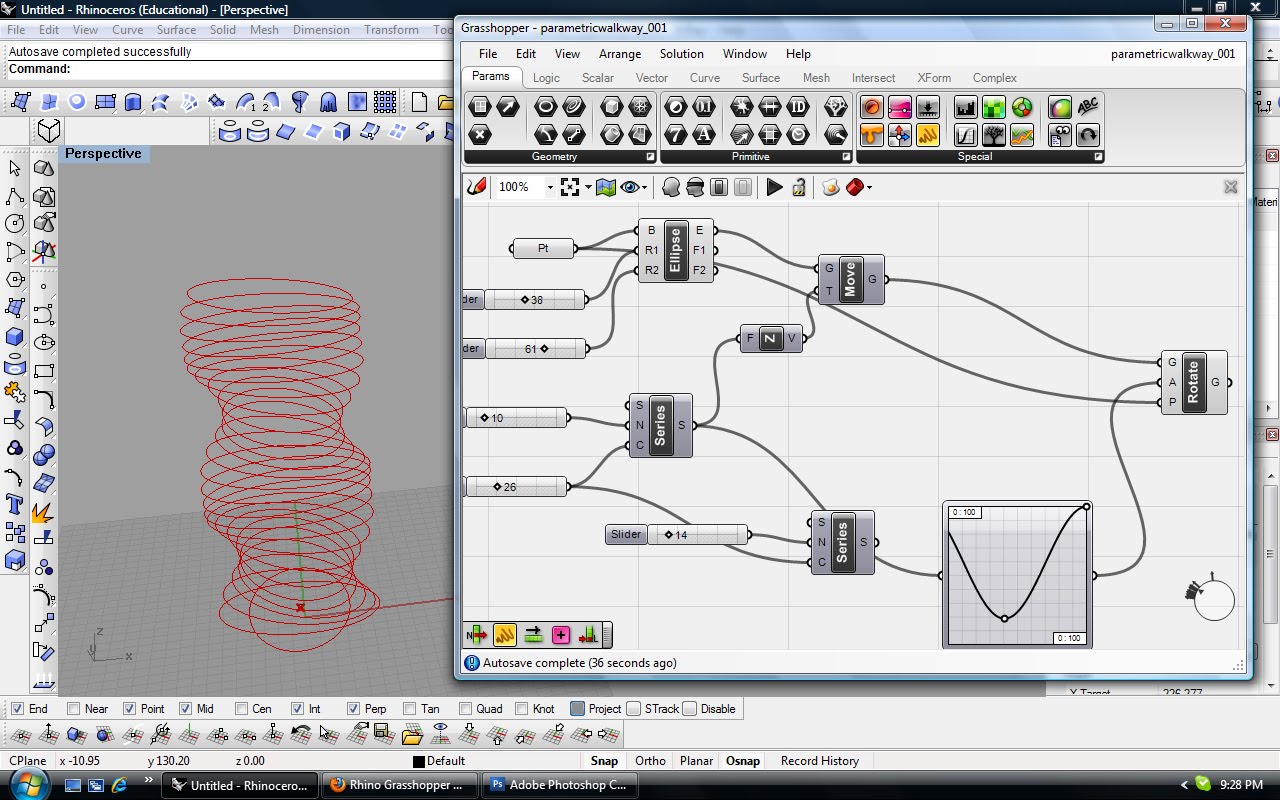Expand the Geometry panel corner arrow
Screen dimensions: 1280x800
[651, 155]
